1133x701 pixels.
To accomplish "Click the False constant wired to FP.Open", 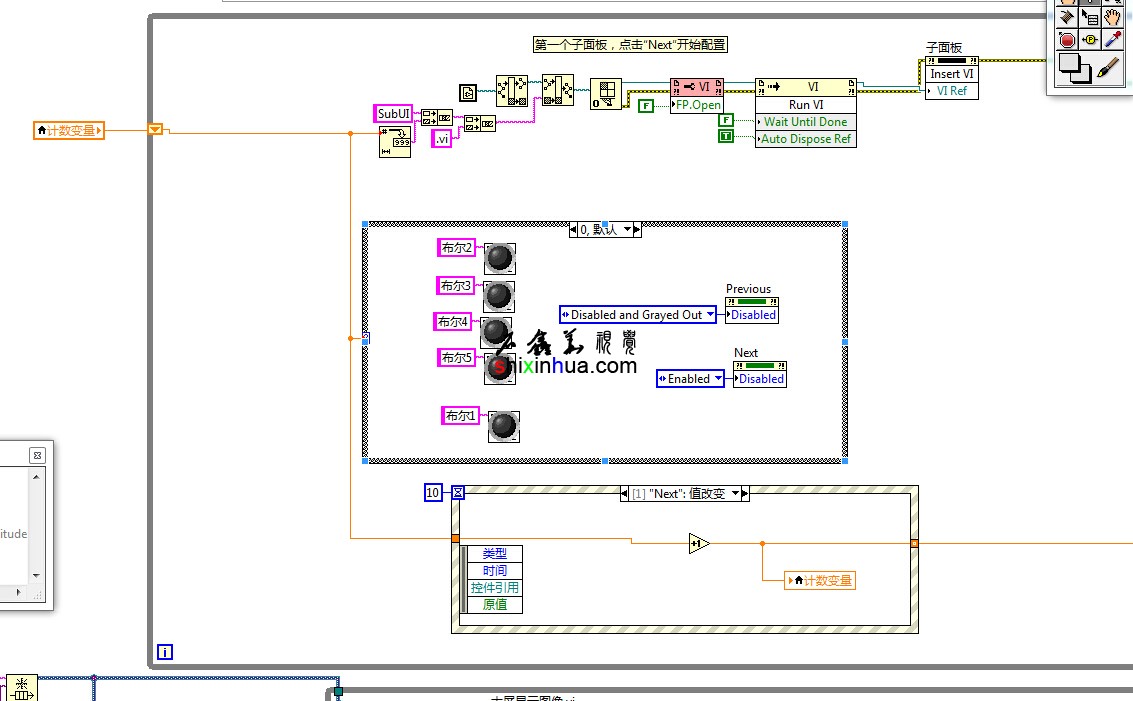I will [x=646, y=105].
